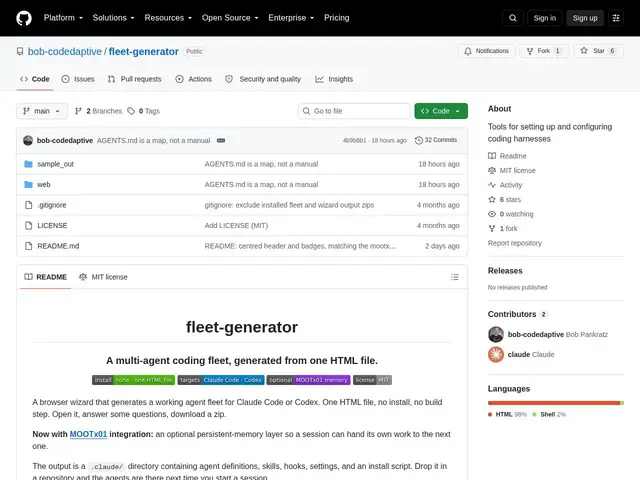Switch to the Issues tab
The image size is (640, 480).
[78, 79]
